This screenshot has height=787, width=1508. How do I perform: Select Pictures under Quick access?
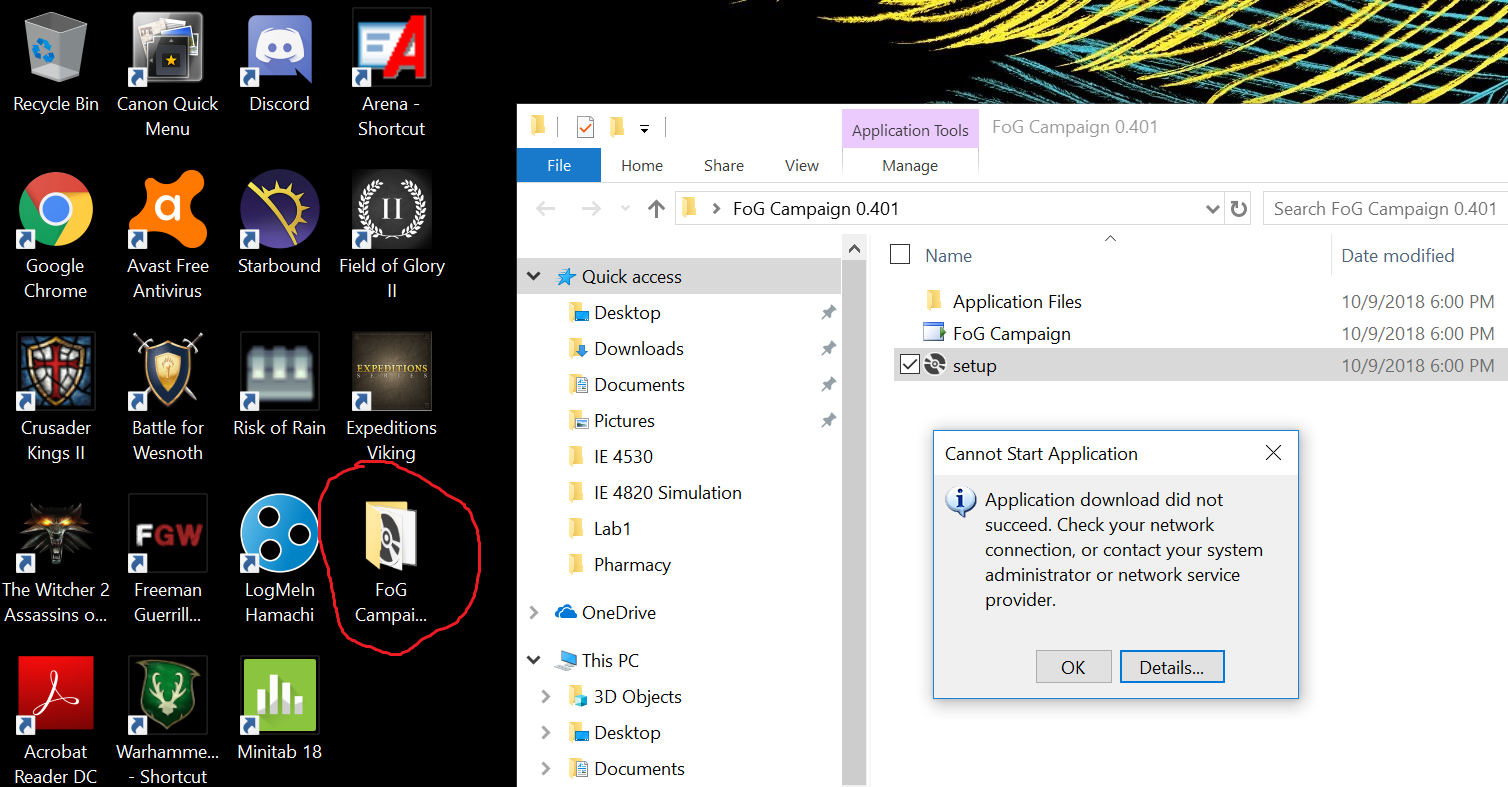[x=624, y=421]
